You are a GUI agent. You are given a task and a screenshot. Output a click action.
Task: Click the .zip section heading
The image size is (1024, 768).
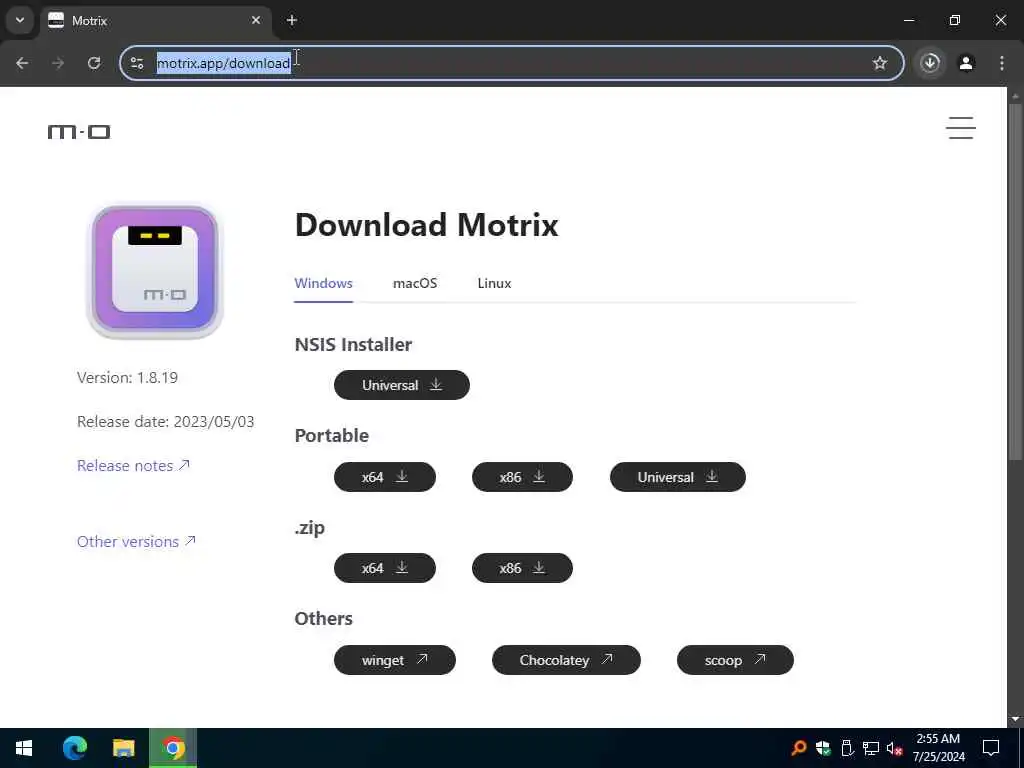[x=310, y=528]
